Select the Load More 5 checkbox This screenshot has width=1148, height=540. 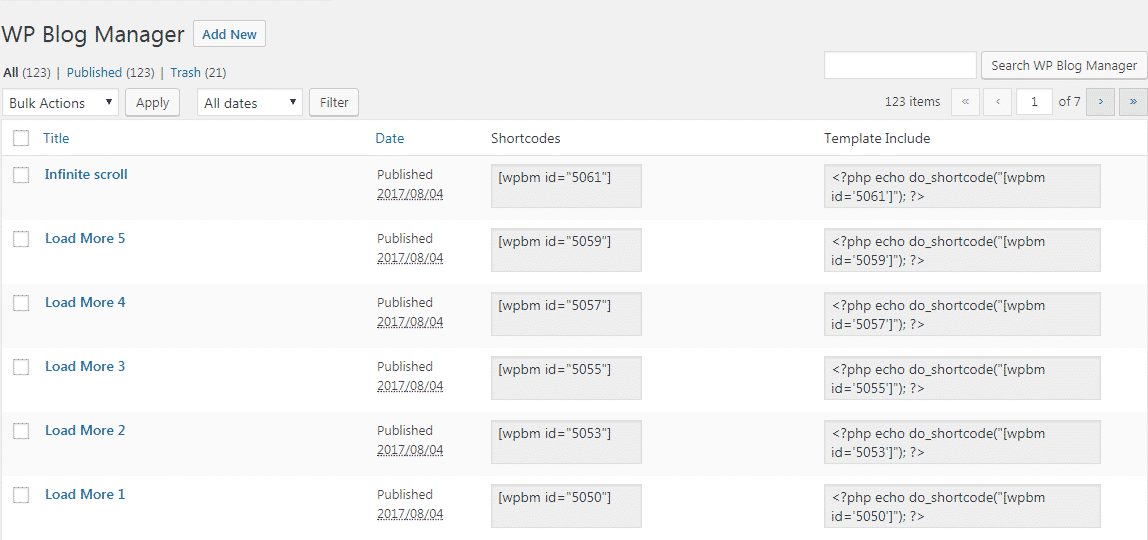coord(21,239)
